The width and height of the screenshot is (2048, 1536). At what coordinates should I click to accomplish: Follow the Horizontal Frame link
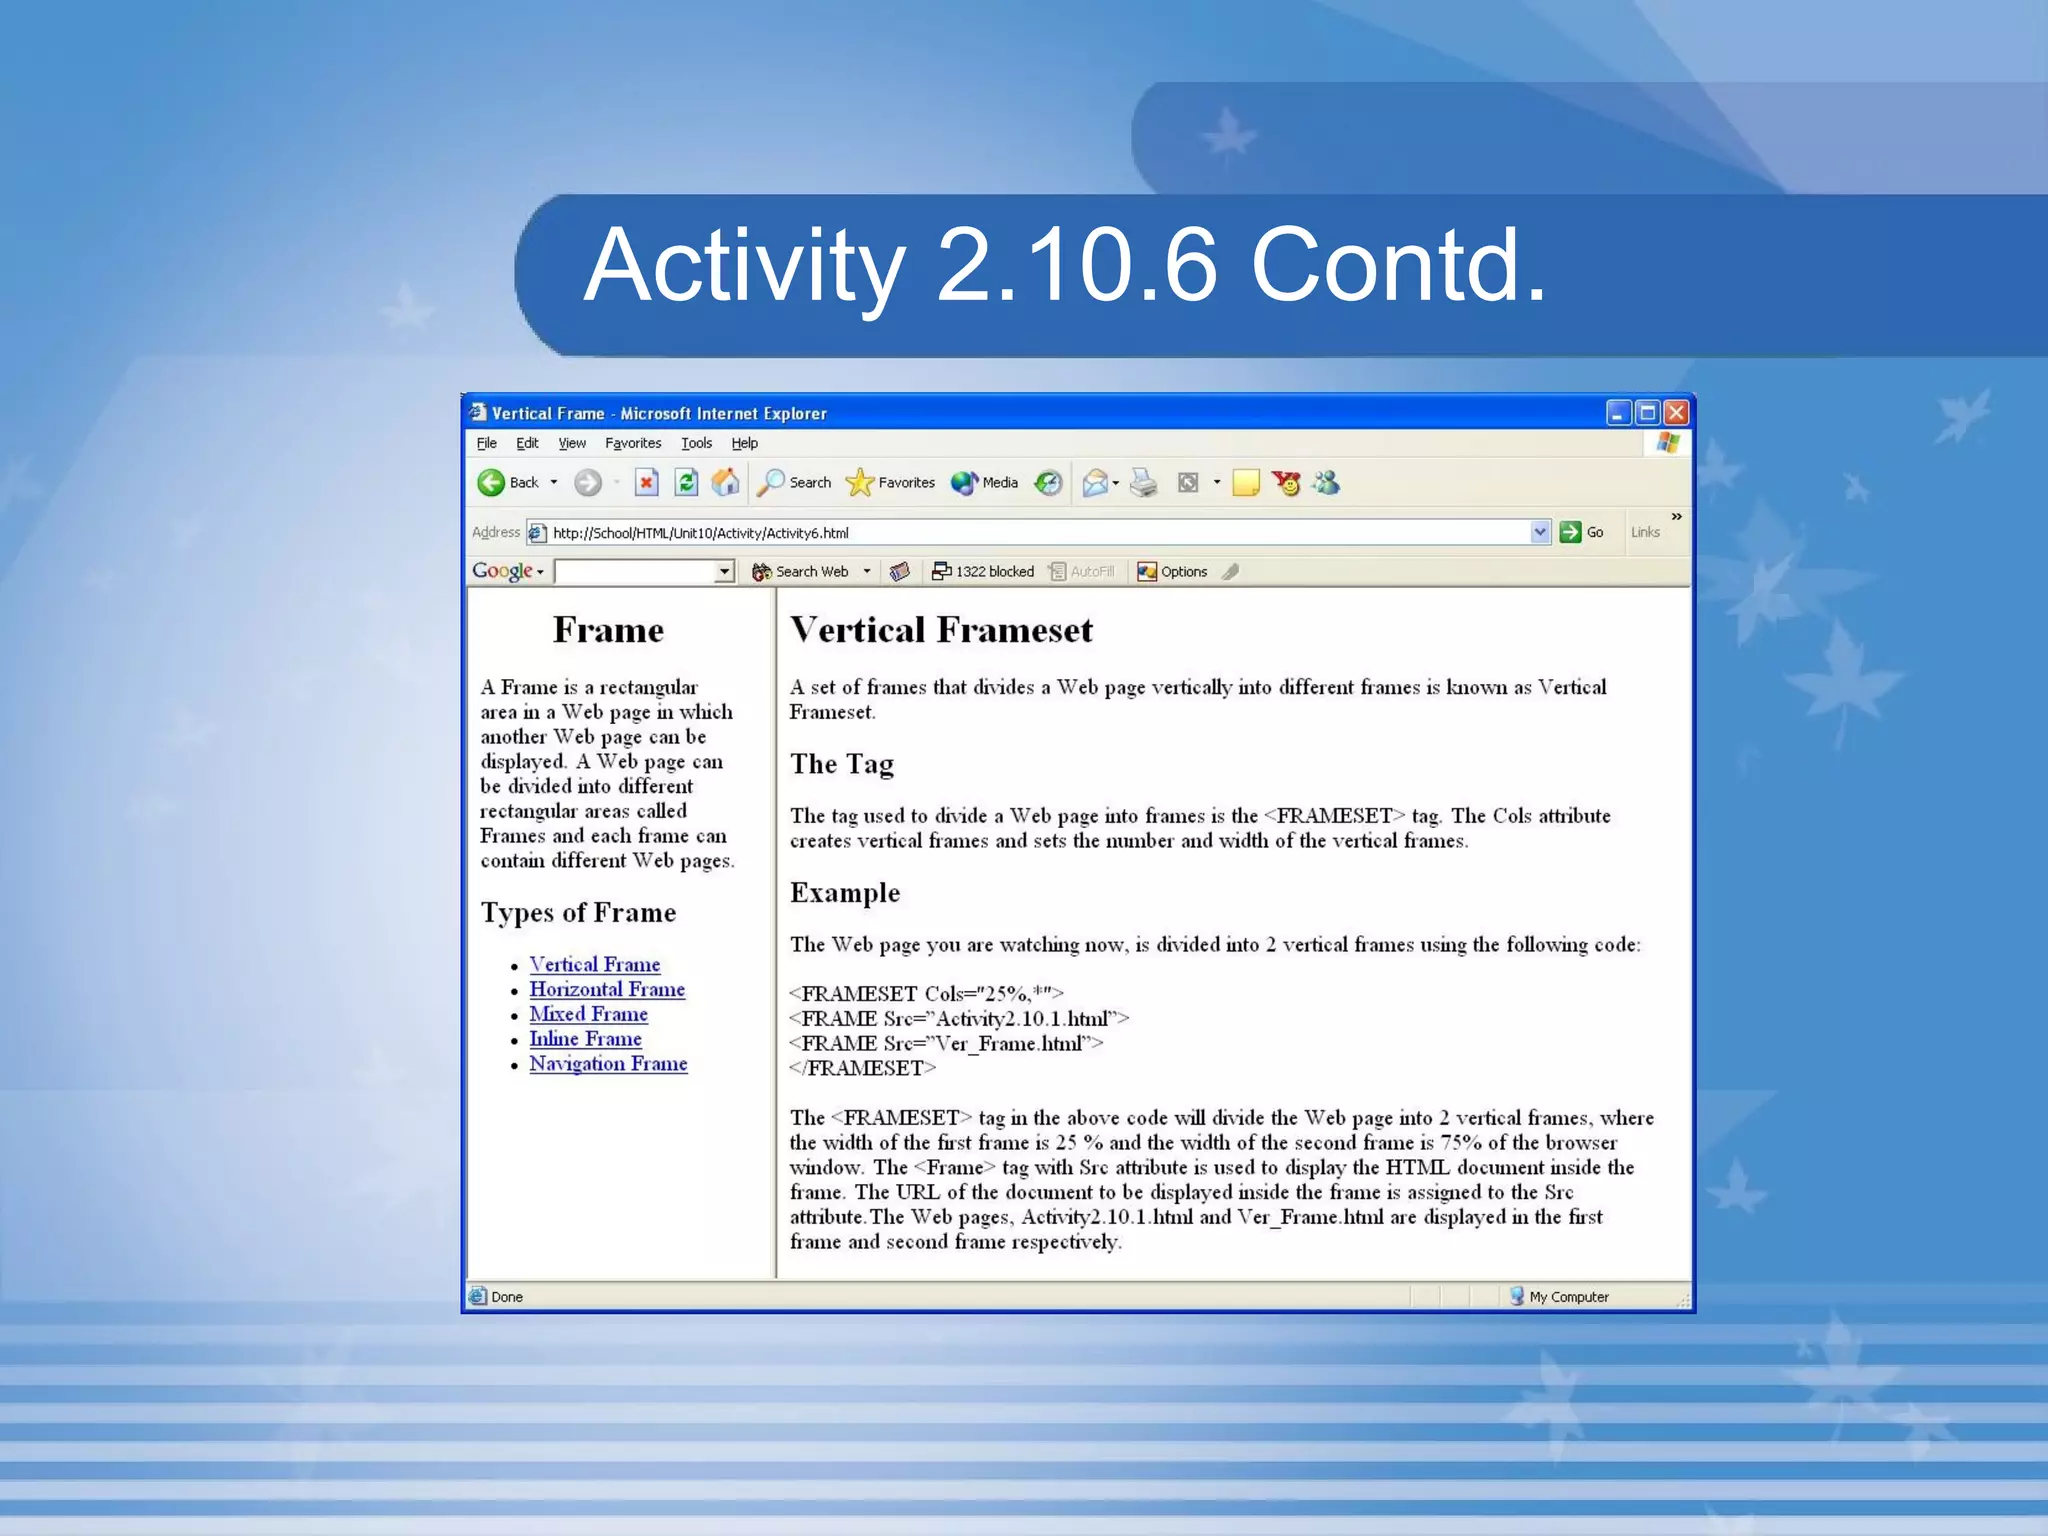607,989
